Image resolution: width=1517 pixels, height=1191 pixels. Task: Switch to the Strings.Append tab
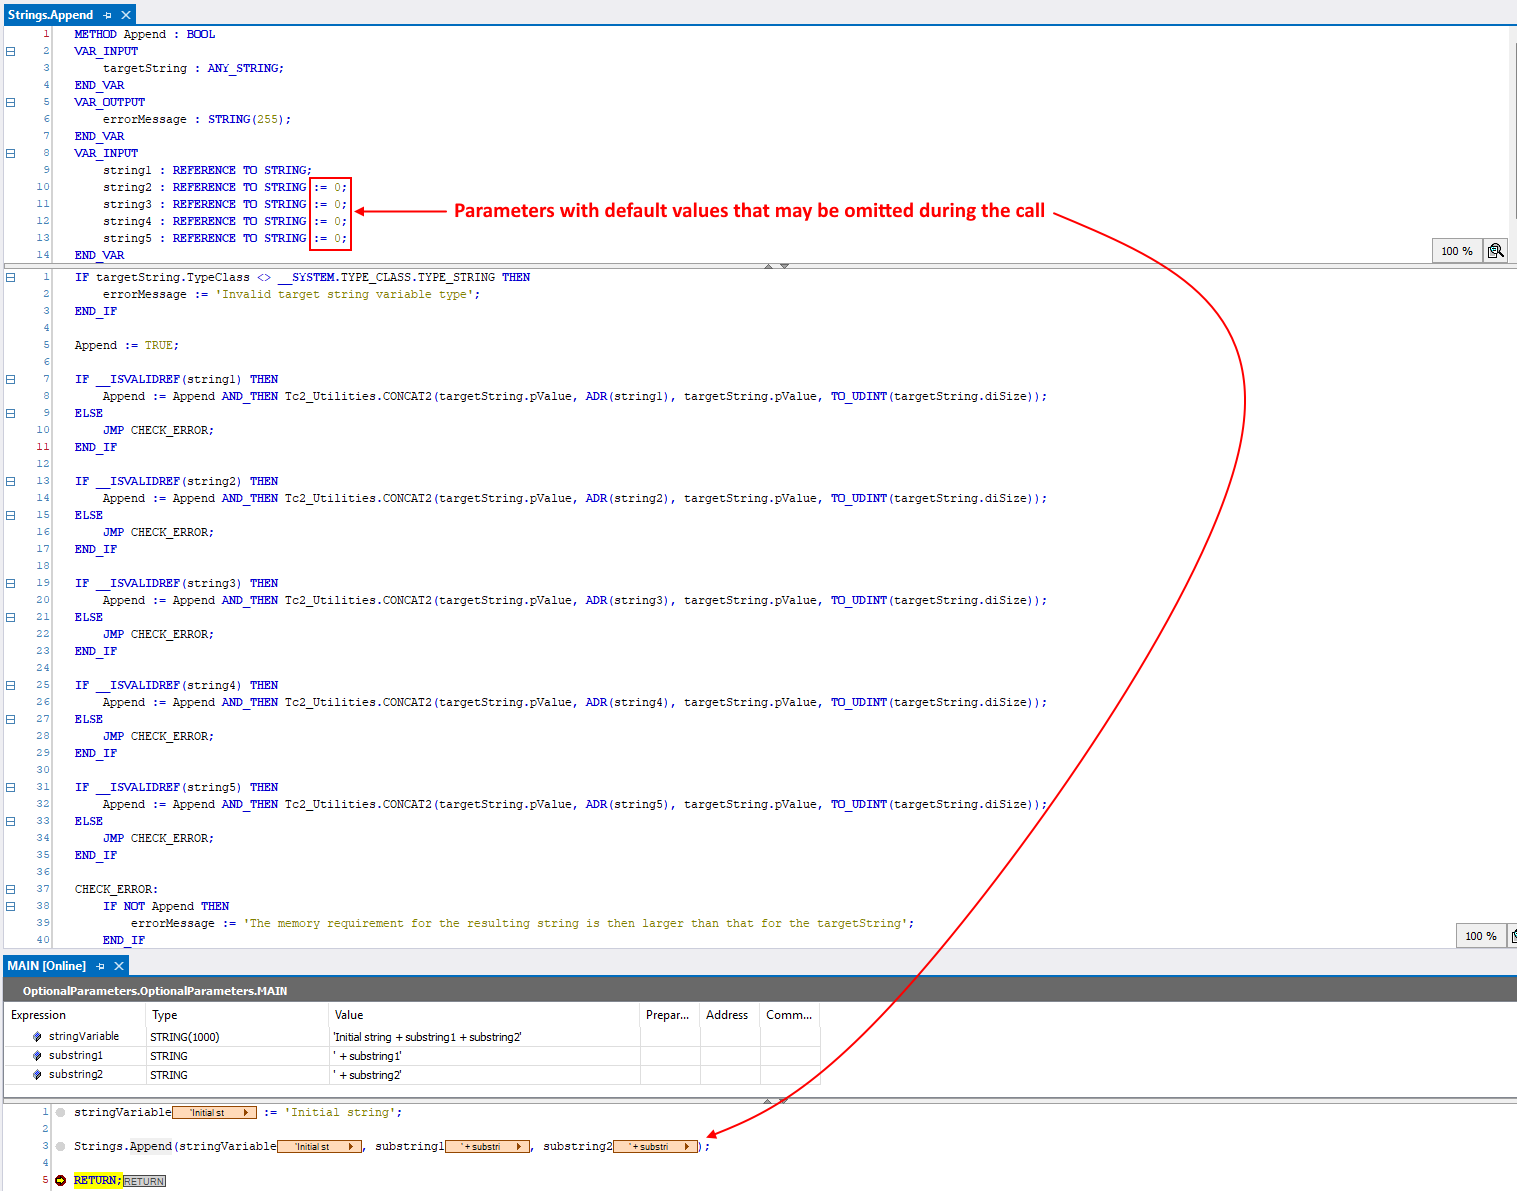point(50,15)
